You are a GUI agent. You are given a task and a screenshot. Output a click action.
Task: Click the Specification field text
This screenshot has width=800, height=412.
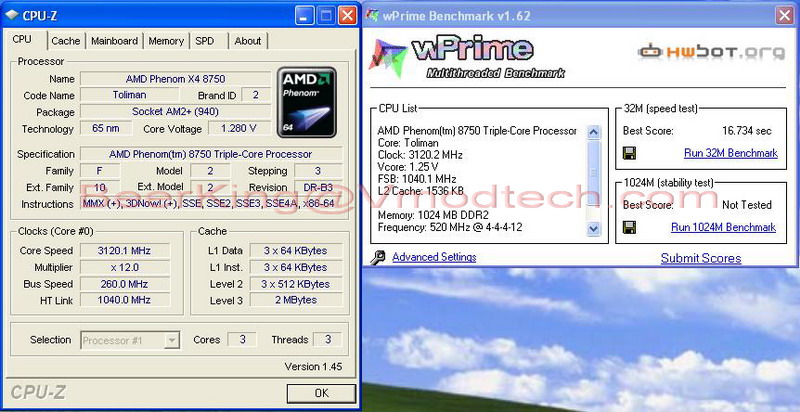211,153
